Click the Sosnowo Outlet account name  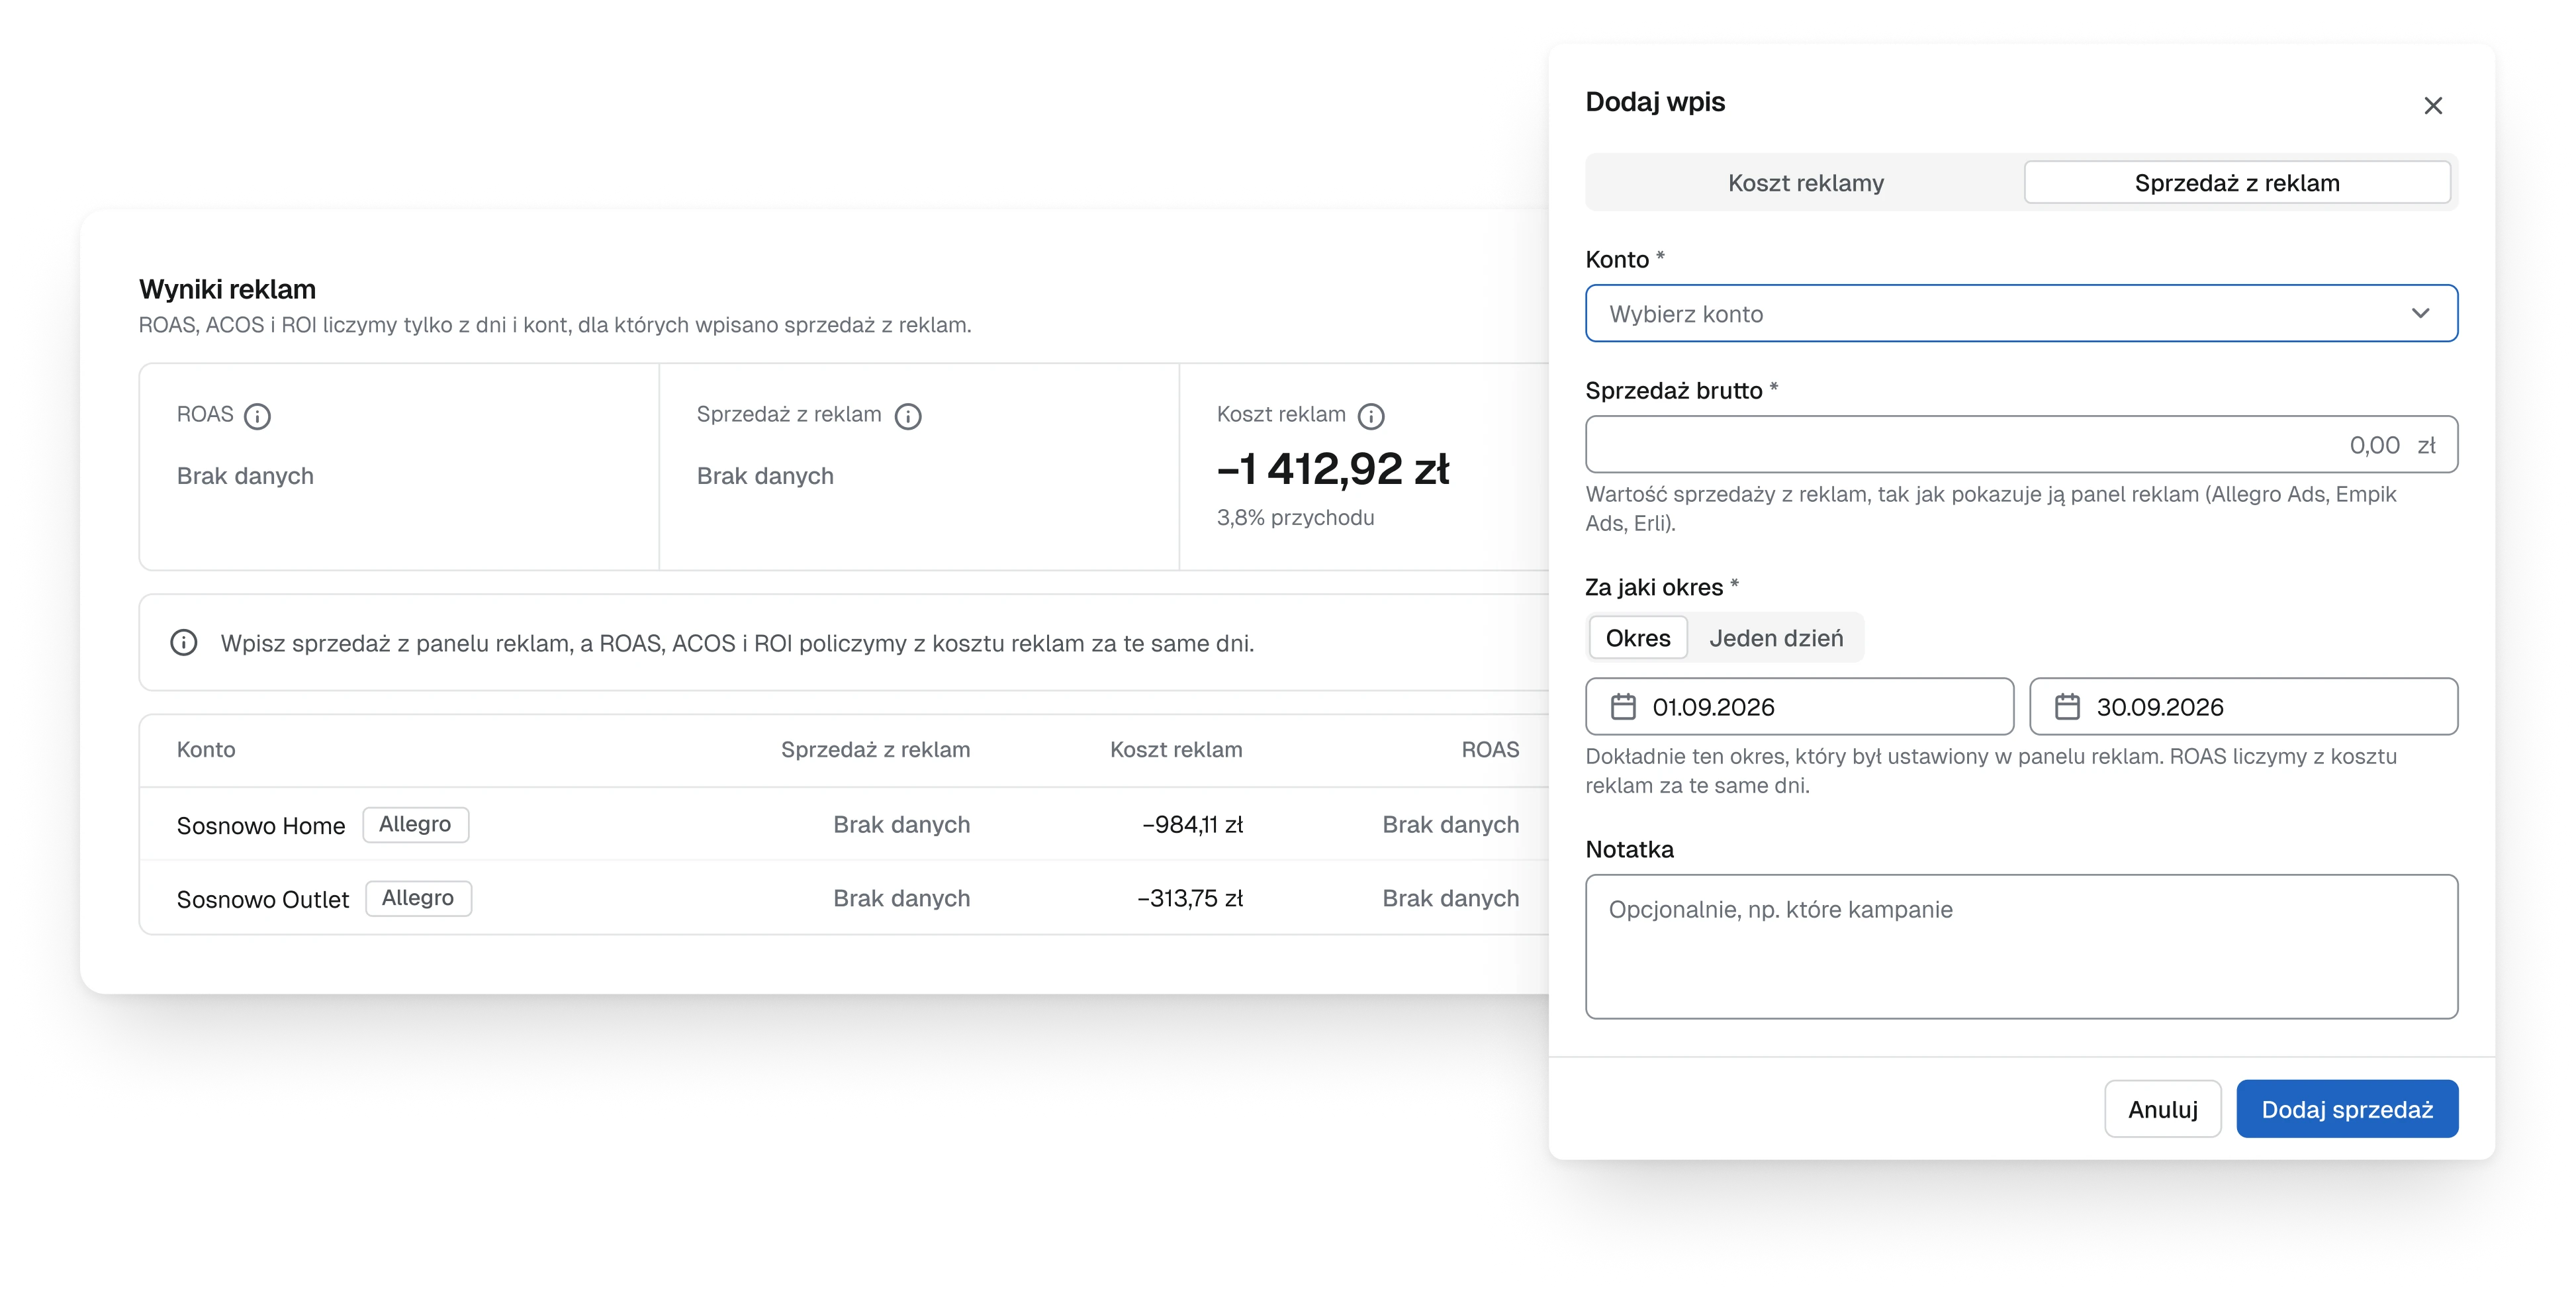pyautogui.click(x=263, y=900)
